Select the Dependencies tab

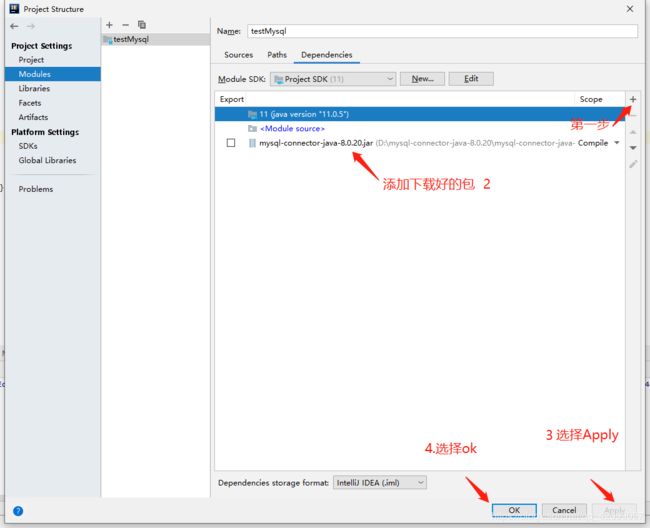click(x=327, y=55)
